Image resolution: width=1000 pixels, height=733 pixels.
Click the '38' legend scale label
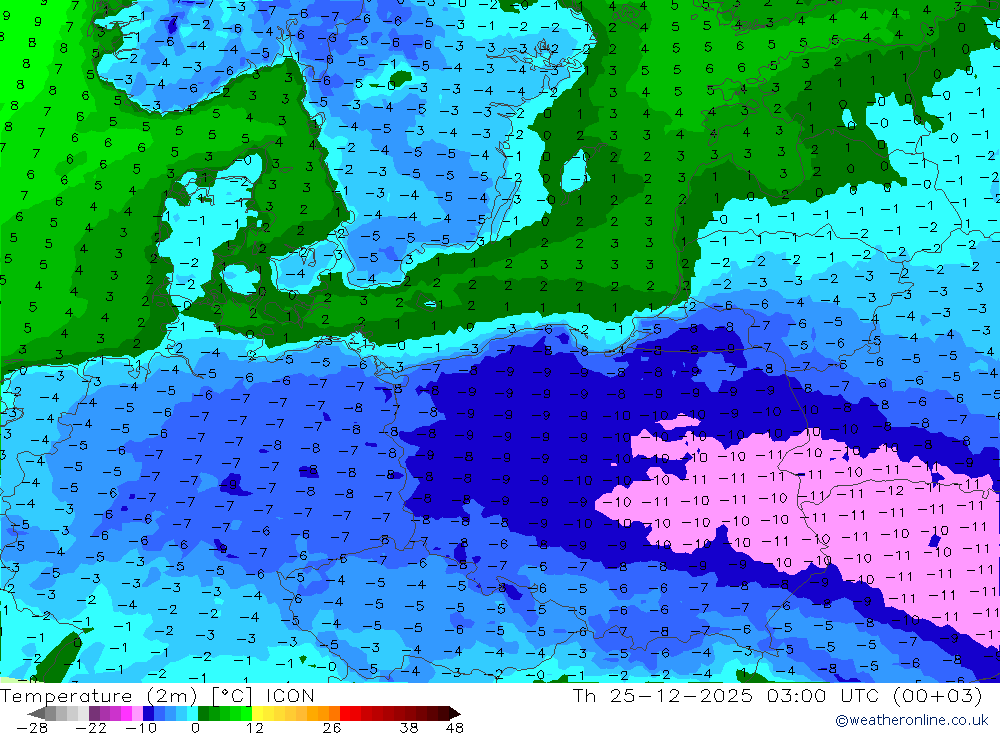click(x=409, y=728)
